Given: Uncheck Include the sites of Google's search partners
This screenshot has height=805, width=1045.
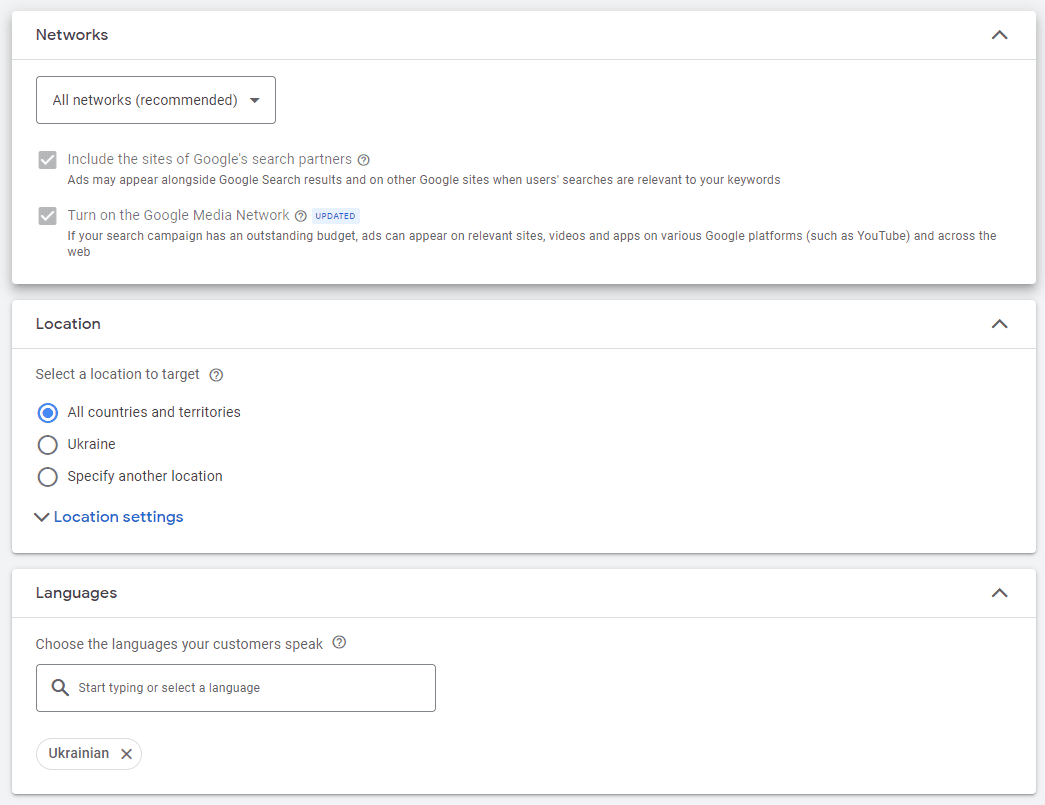Looking at the screenshot, I should (47, 159).
